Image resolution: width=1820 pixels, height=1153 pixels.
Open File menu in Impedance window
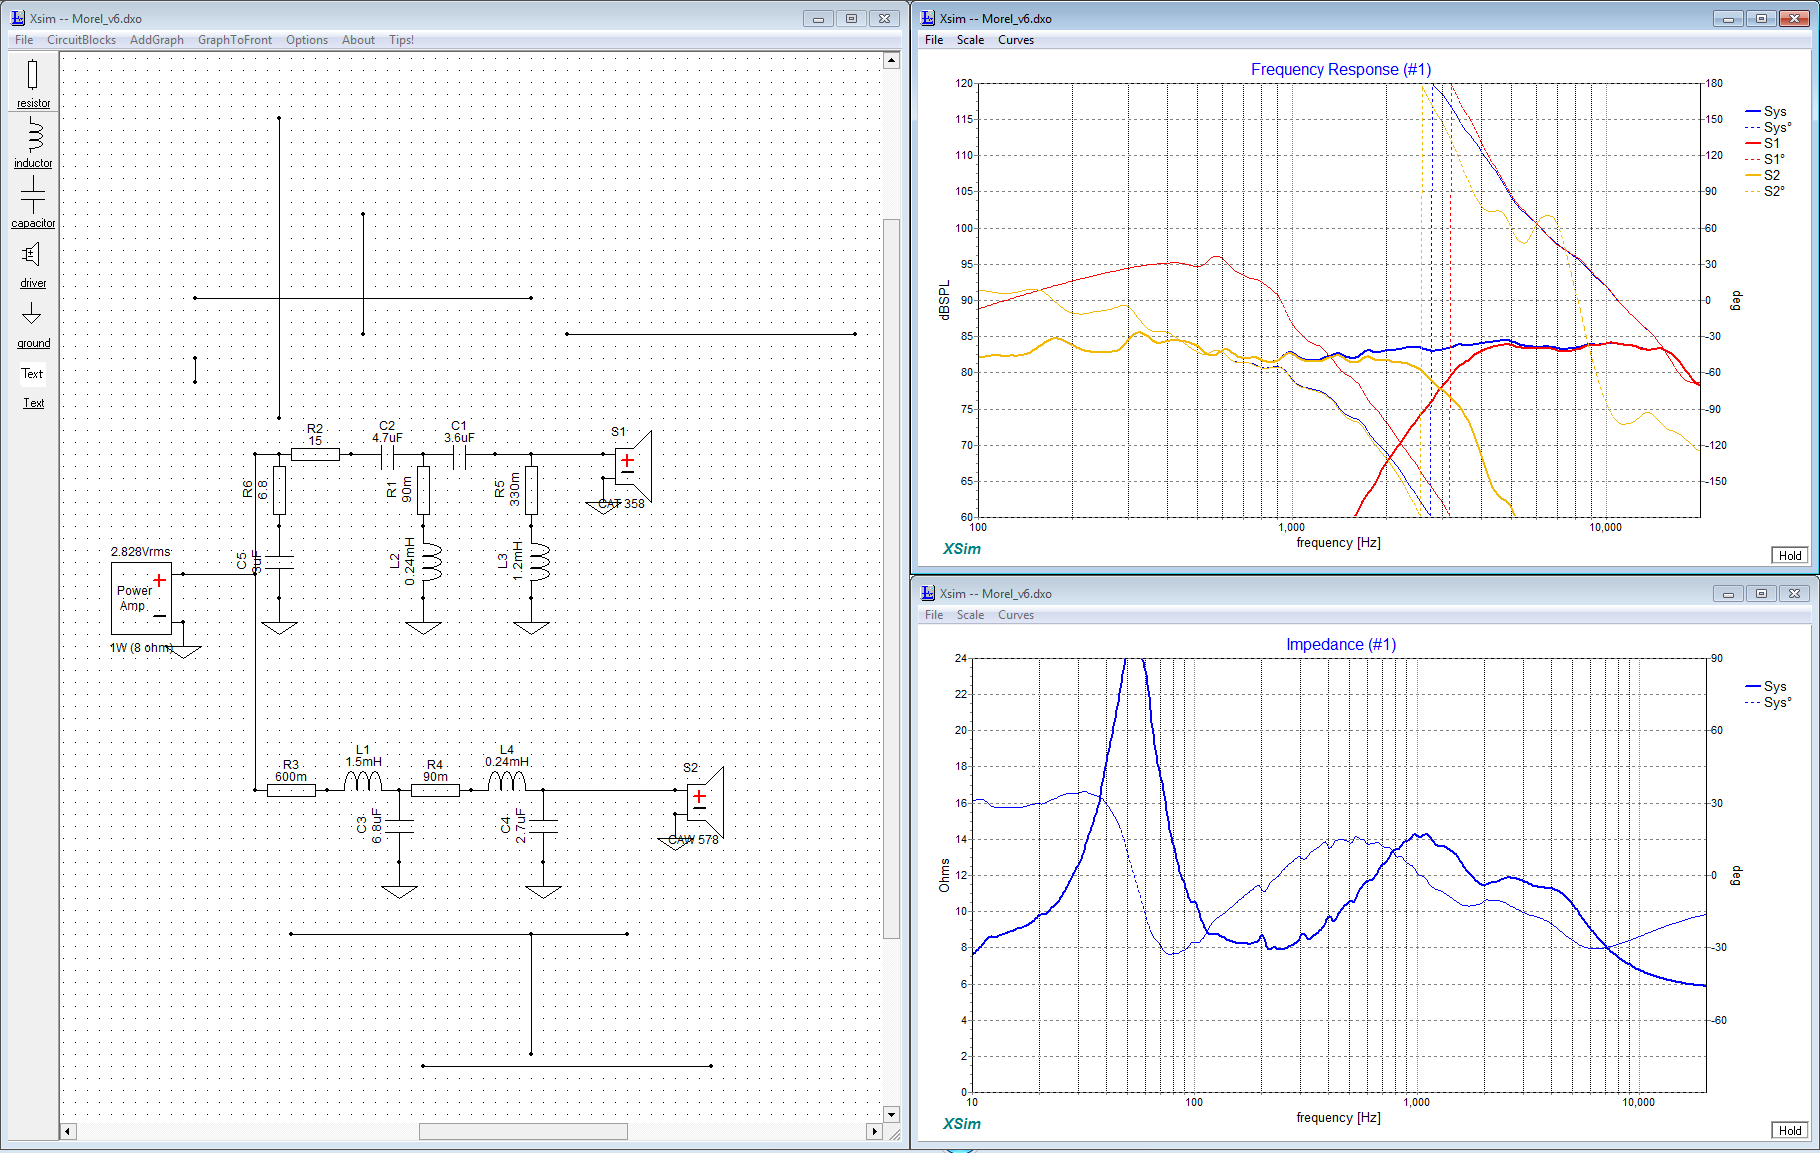934,615
